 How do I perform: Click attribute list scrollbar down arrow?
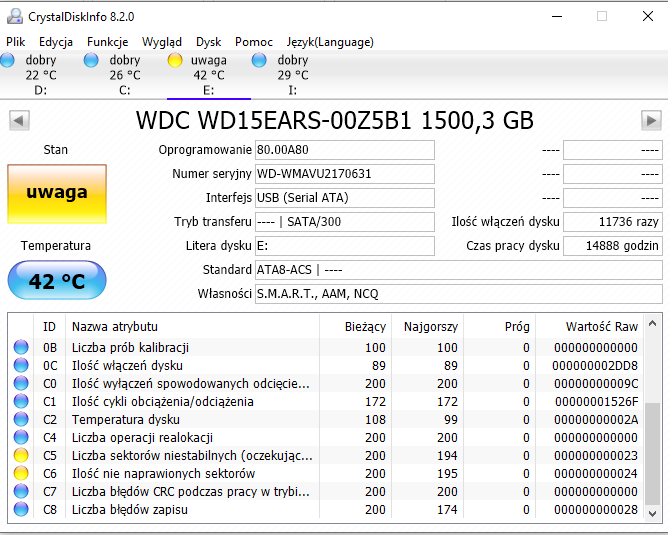coord(652,514)
